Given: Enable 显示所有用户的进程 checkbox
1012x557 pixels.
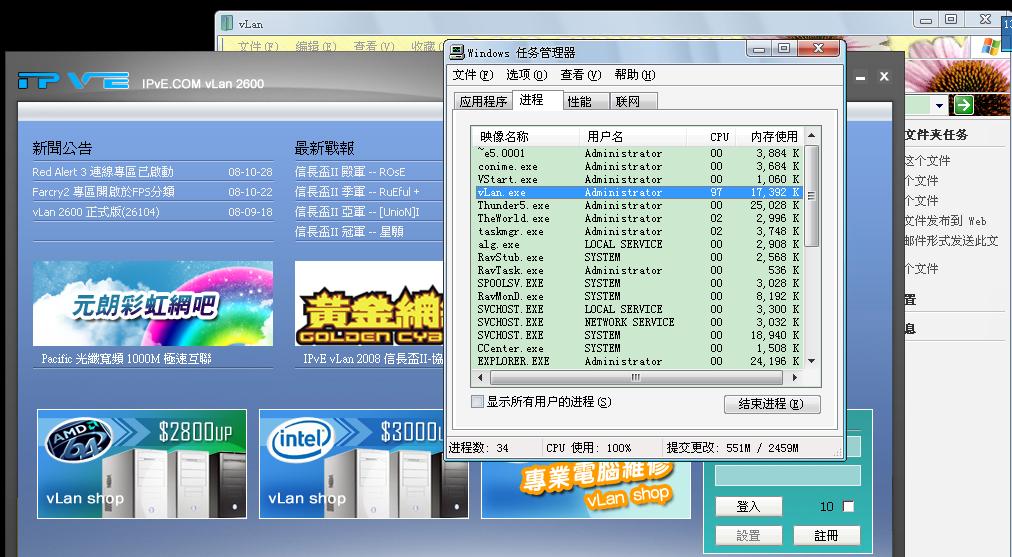Looking at the screenshot, I should (x=478, y=401).
